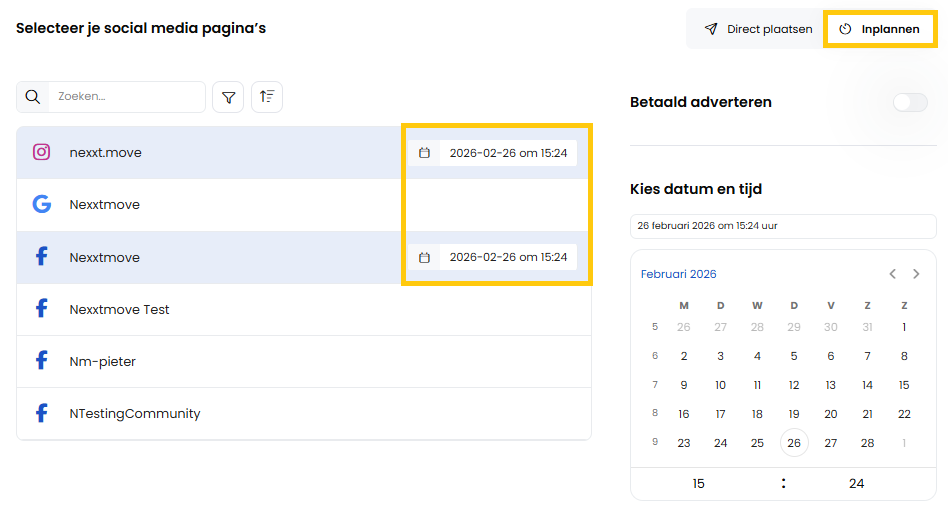This screenshot has width=948, height=511.
Task: Pick day 19 in the calendar
Action: [794, 414]
